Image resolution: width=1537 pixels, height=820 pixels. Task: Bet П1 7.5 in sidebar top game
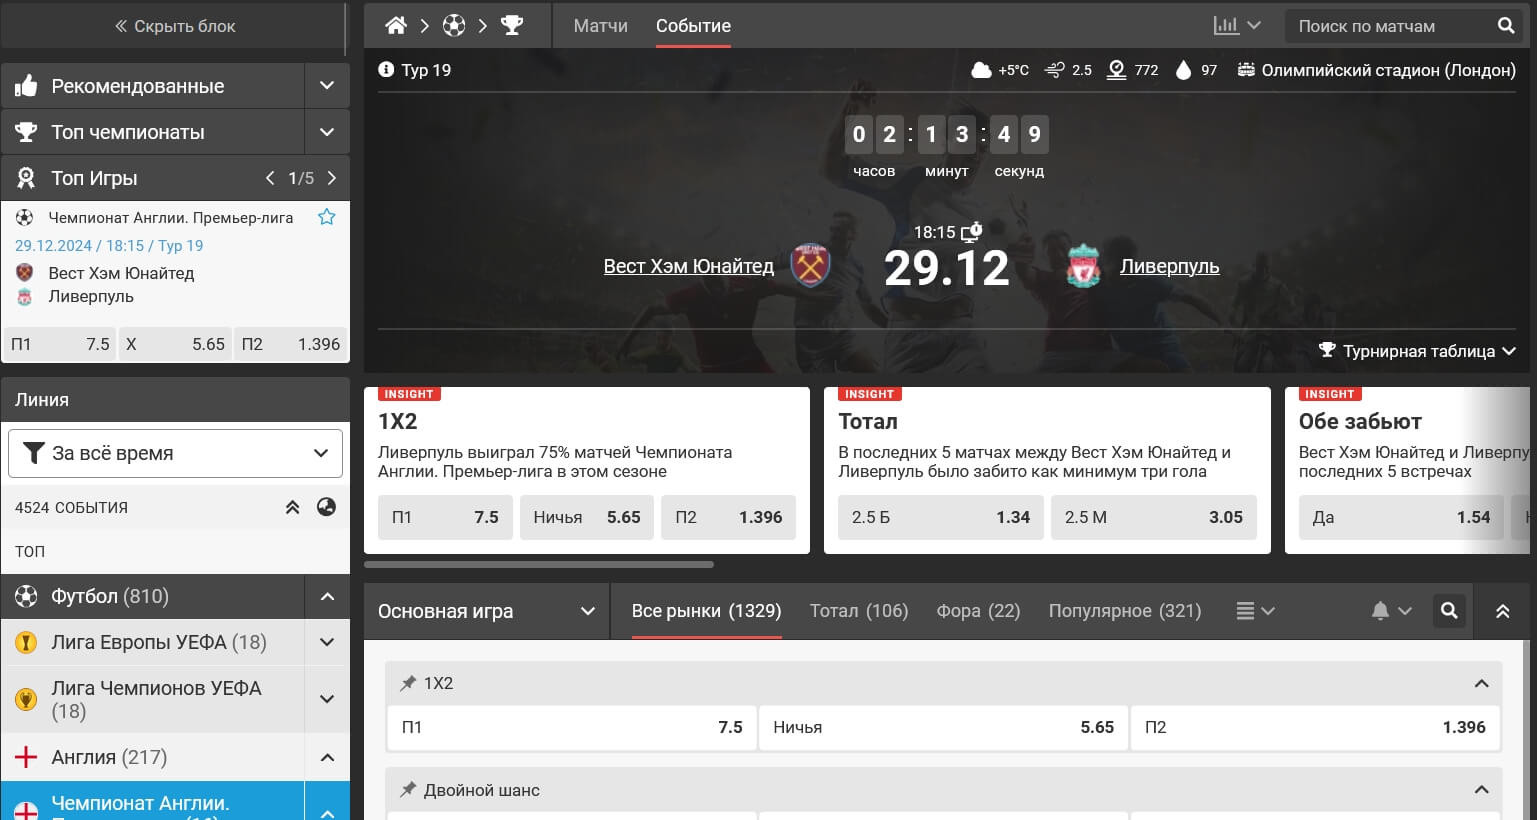pos(60,344)
